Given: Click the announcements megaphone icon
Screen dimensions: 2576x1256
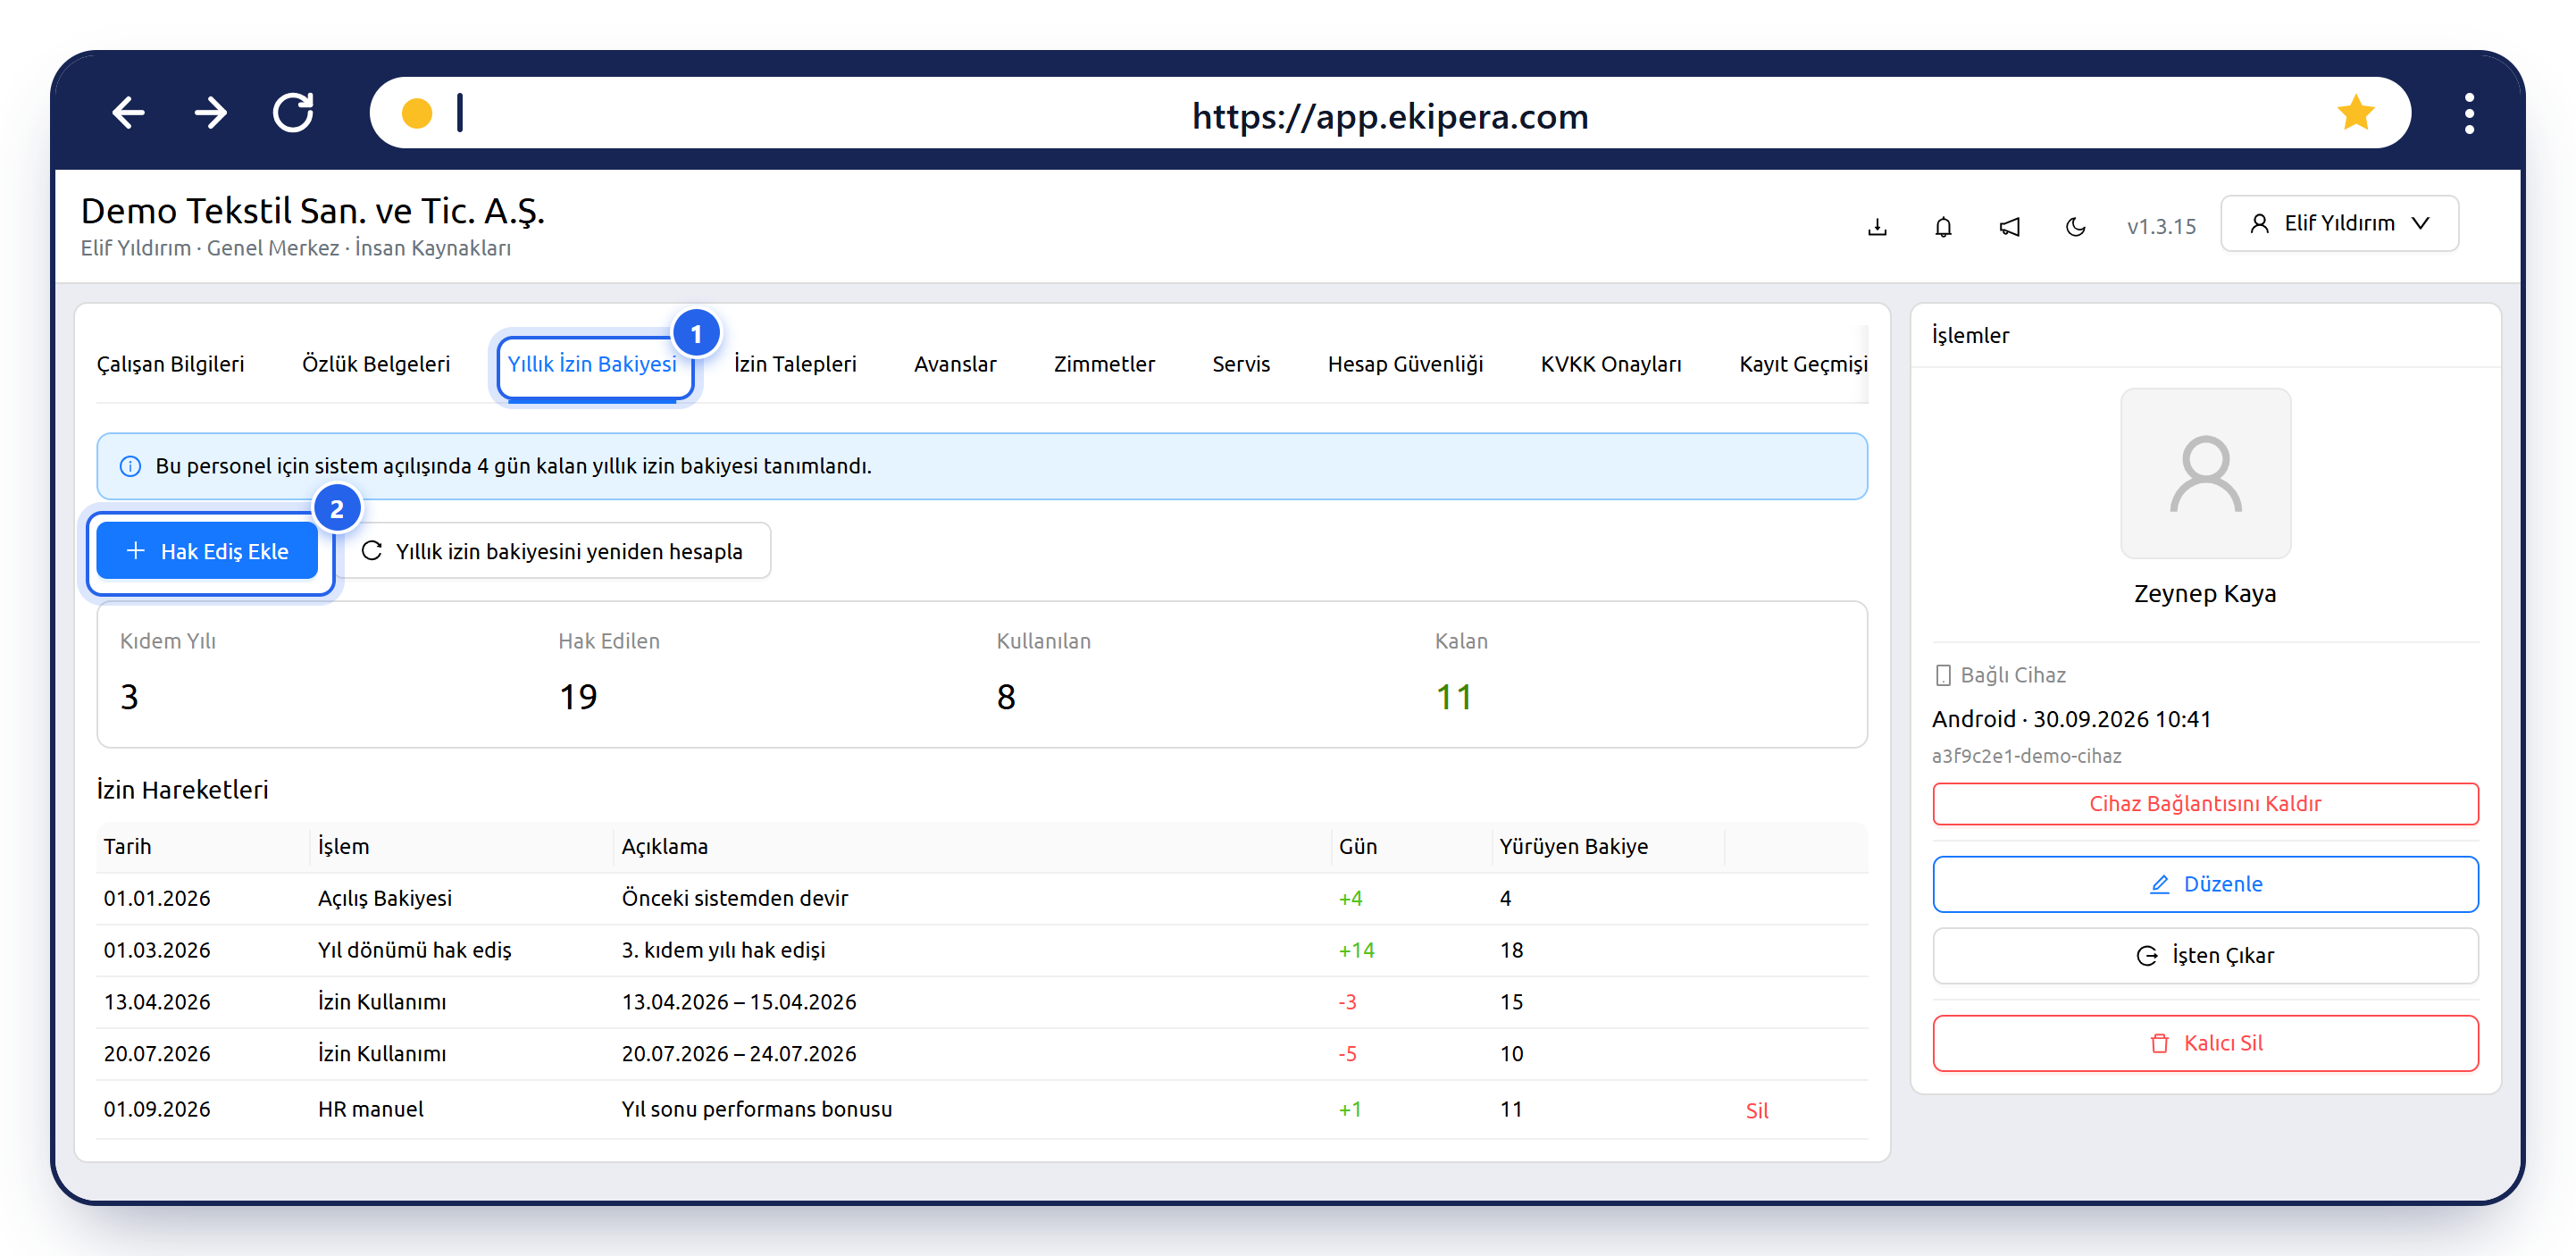Looking at the screenshot, I should [x=2009, y=227].
